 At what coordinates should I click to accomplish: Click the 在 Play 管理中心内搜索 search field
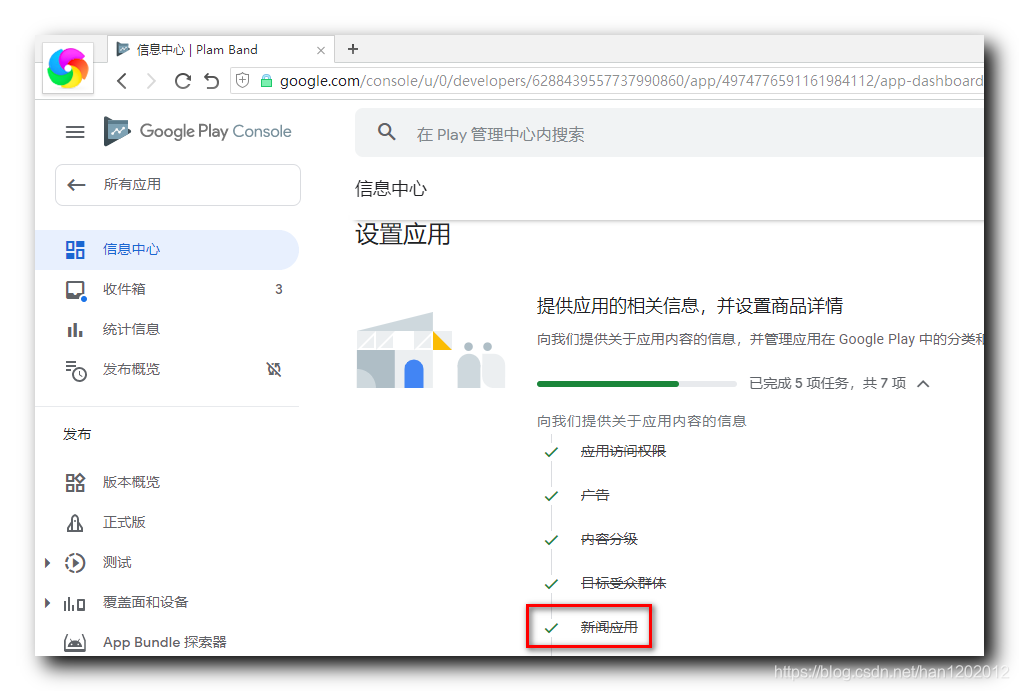point(669,133)
